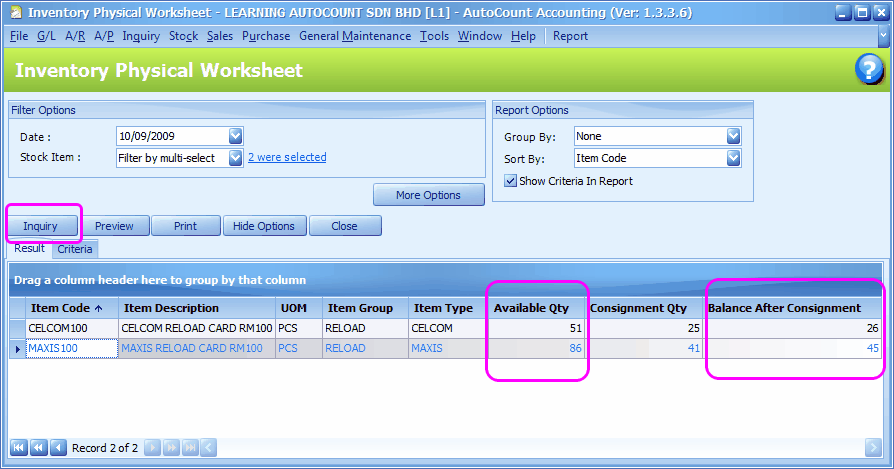The width and height of the screenshot is (894, 469).
Task: Click Balance After Consignment value 26
Action: pyautogui.click(x=793, y=328)
